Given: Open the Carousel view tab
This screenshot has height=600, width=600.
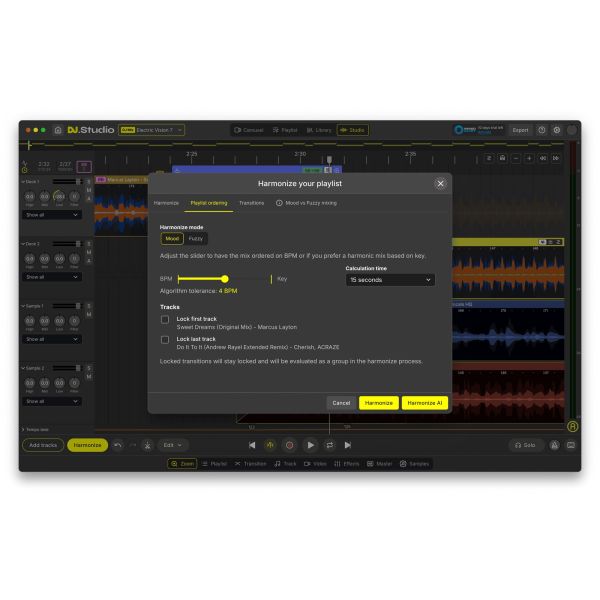Looking at the screenshot, I should pos(249,130).
